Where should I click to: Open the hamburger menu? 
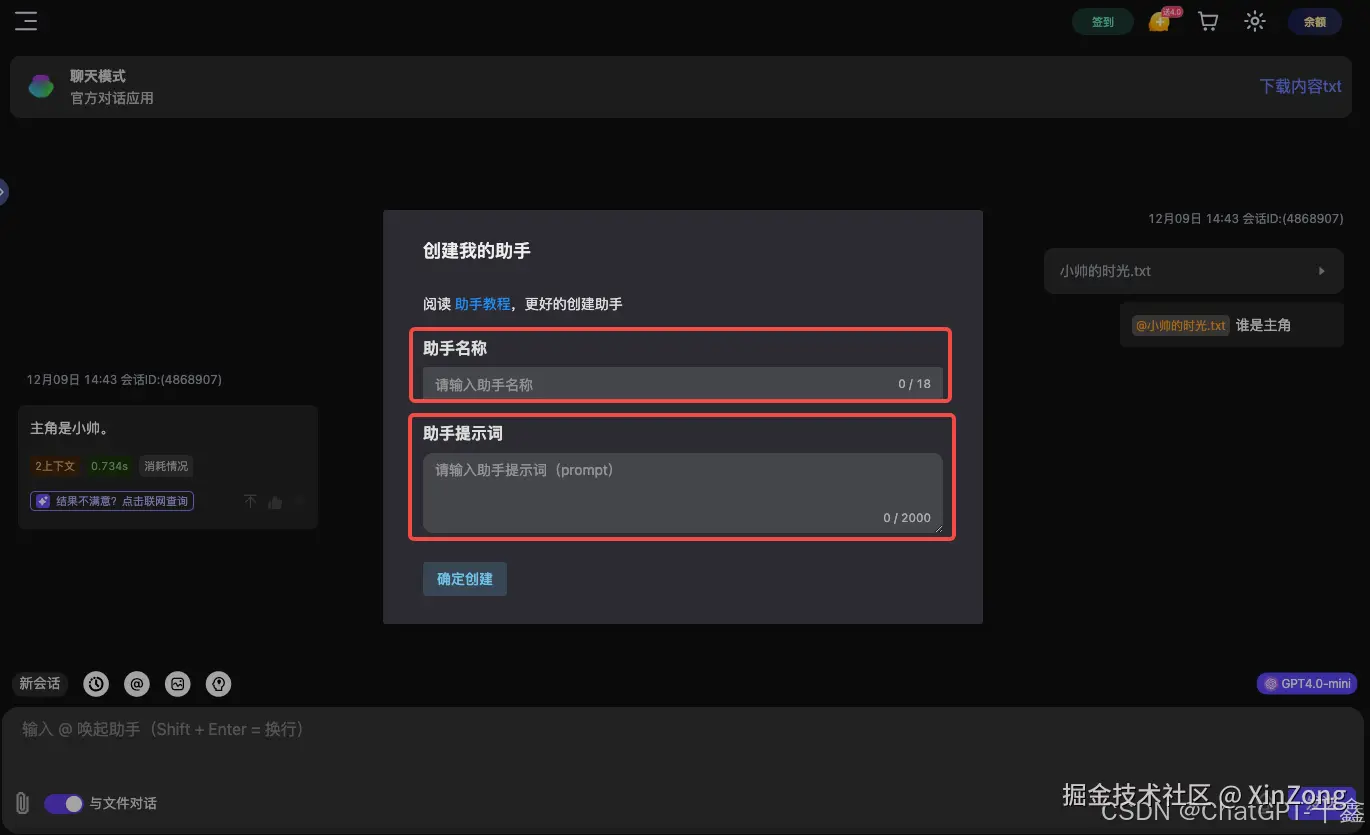[x=26, y=21]
